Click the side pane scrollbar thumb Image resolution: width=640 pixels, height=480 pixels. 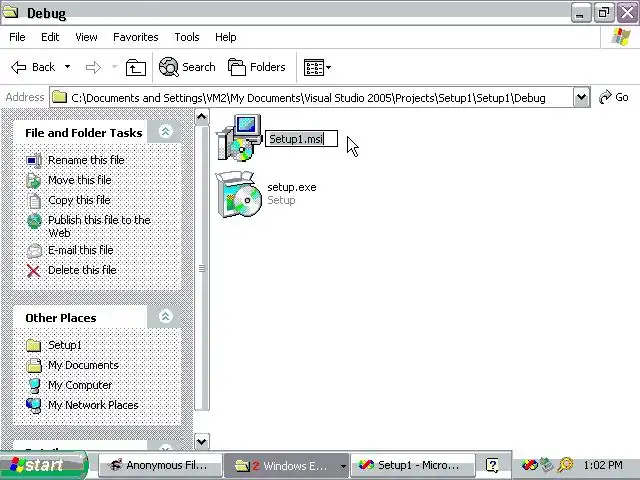click(202, 268)
